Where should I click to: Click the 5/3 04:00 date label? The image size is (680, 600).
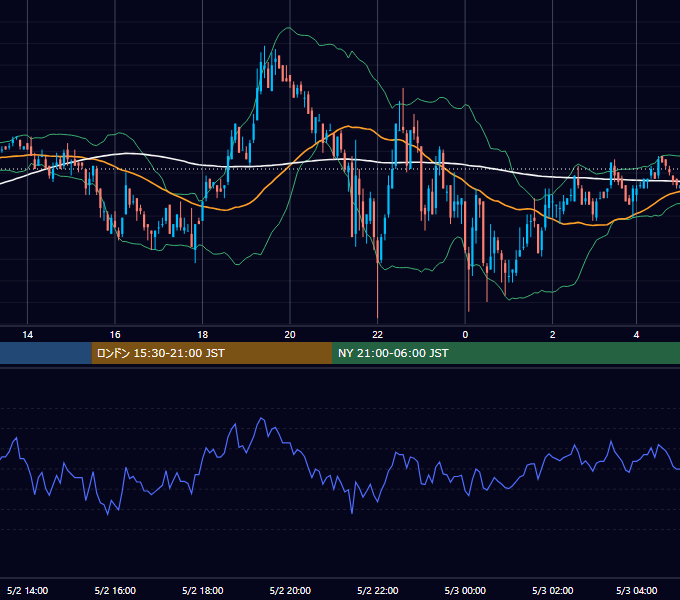tap(637, 590)
